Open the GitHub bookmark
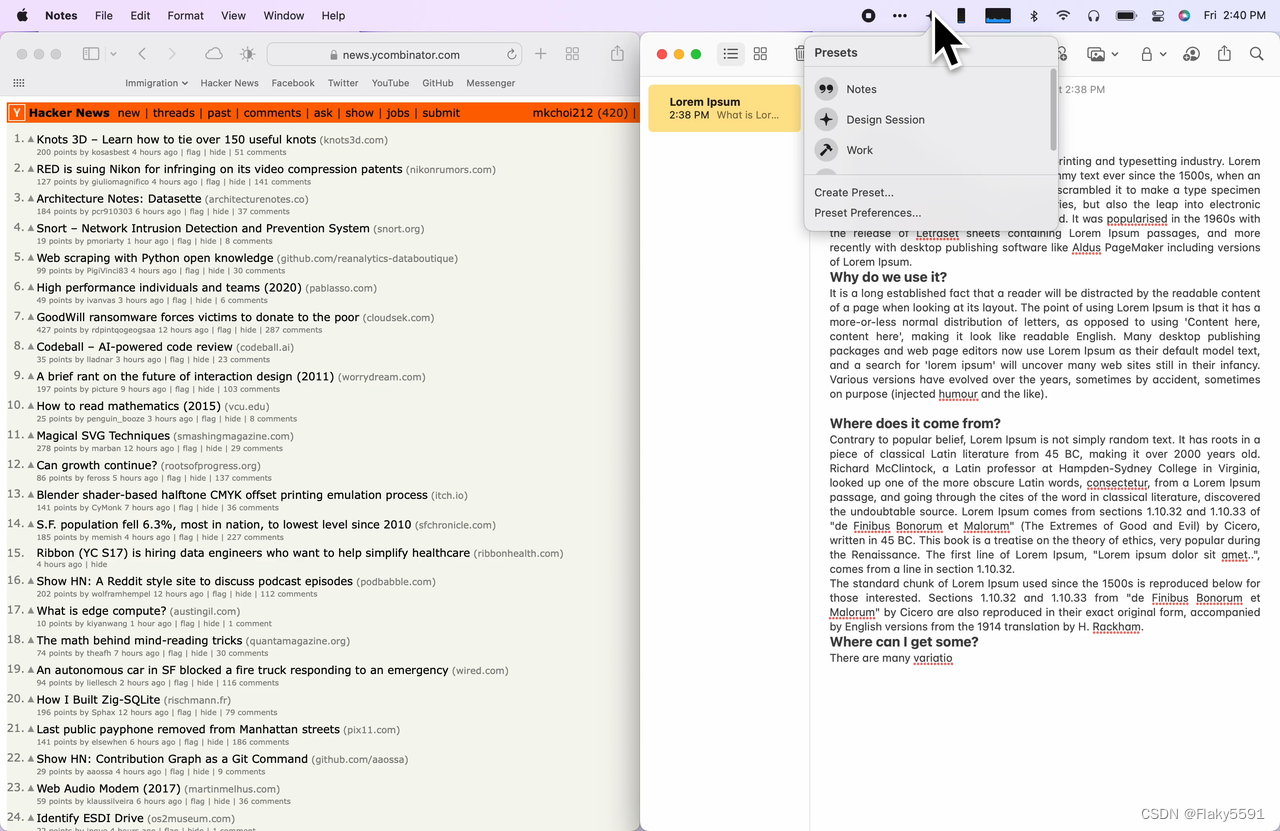The image size is (1280, 831). coord(438,83)
